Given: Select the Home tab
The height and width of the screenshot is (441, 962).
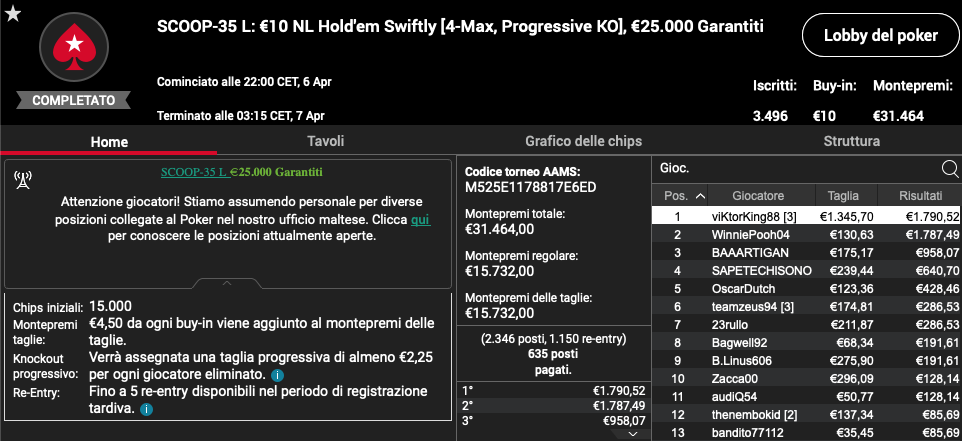Looking at the screenshot, I should click(109, 142).
